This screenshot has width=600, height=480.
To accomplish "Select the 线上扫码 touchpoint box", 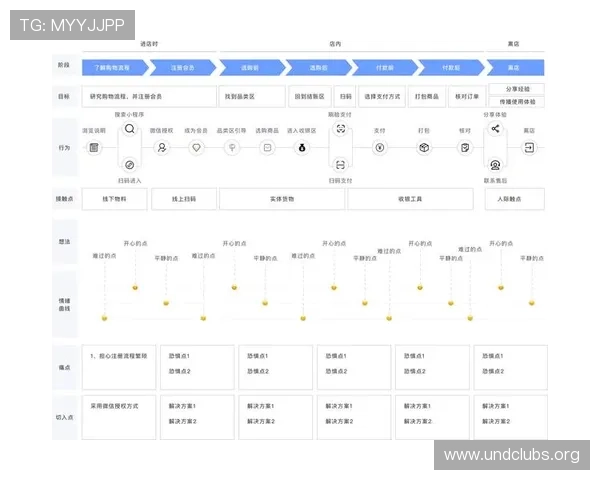I will click(184, 199).
